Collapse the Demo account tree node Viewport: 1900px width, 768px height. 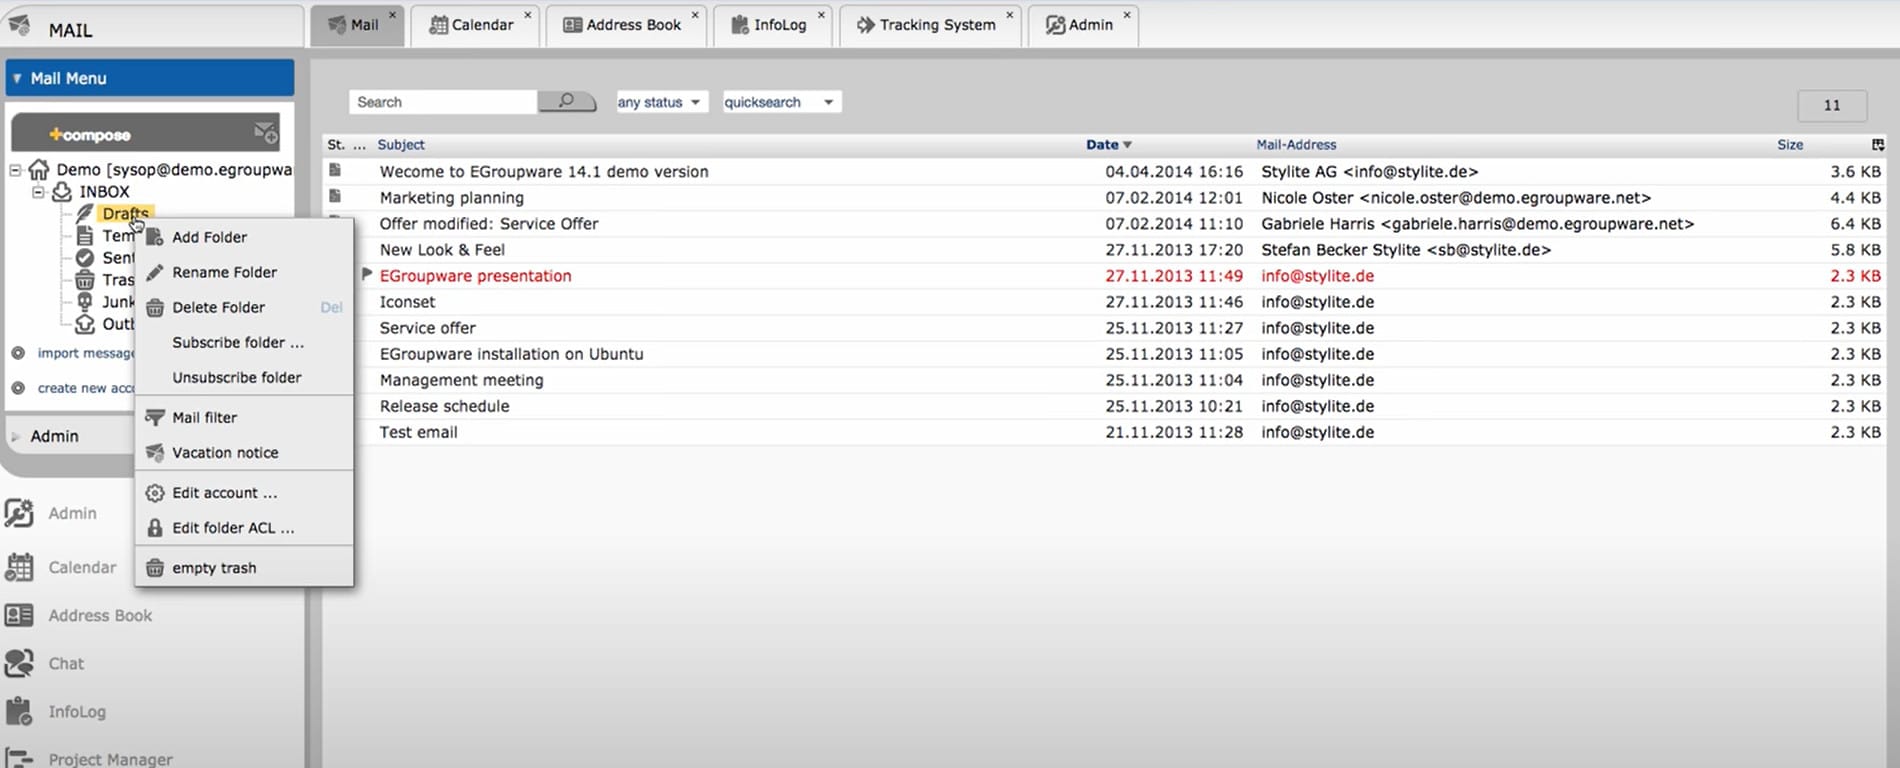click(15, 170)
